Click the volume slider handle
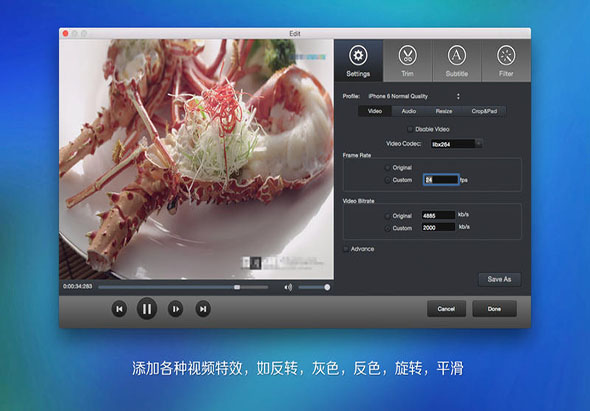Viewport: 590px width, 411px height. tap(327, 288)
